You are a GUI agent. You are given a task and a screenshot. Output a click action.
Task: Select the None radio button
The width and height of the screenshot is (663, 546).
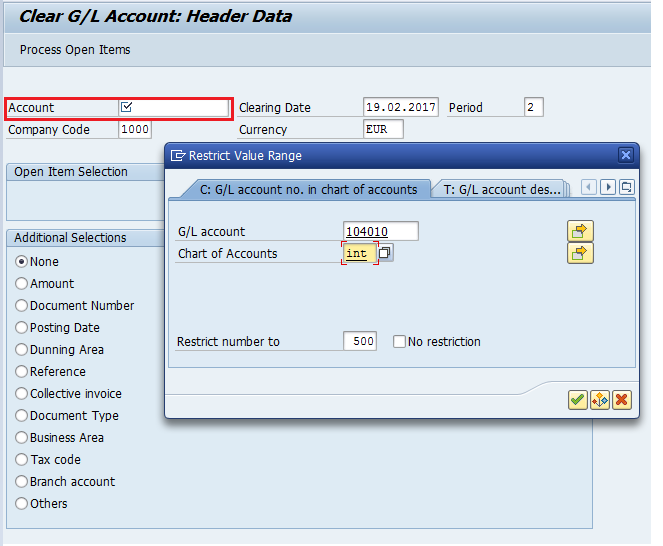21,261
